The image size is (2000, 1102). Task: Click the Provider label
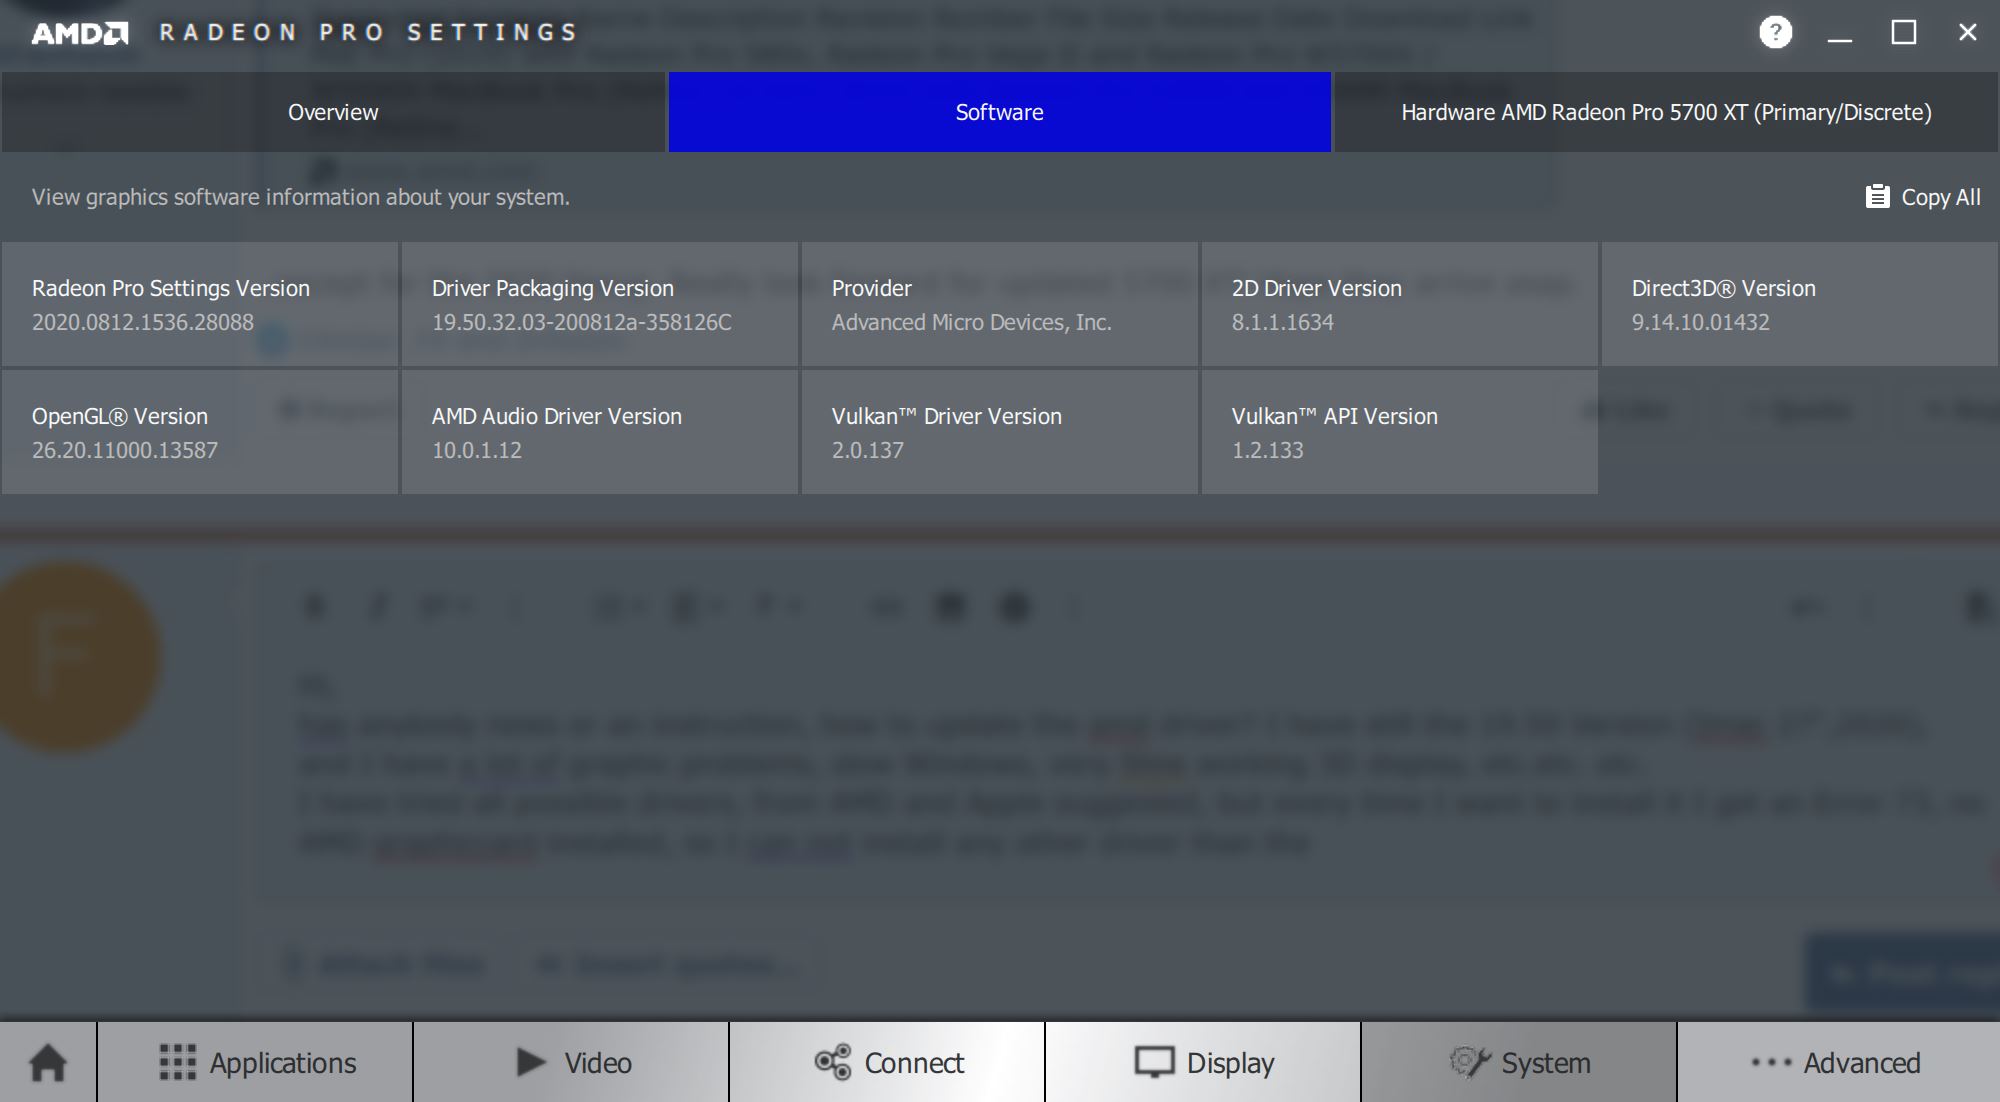872,288
